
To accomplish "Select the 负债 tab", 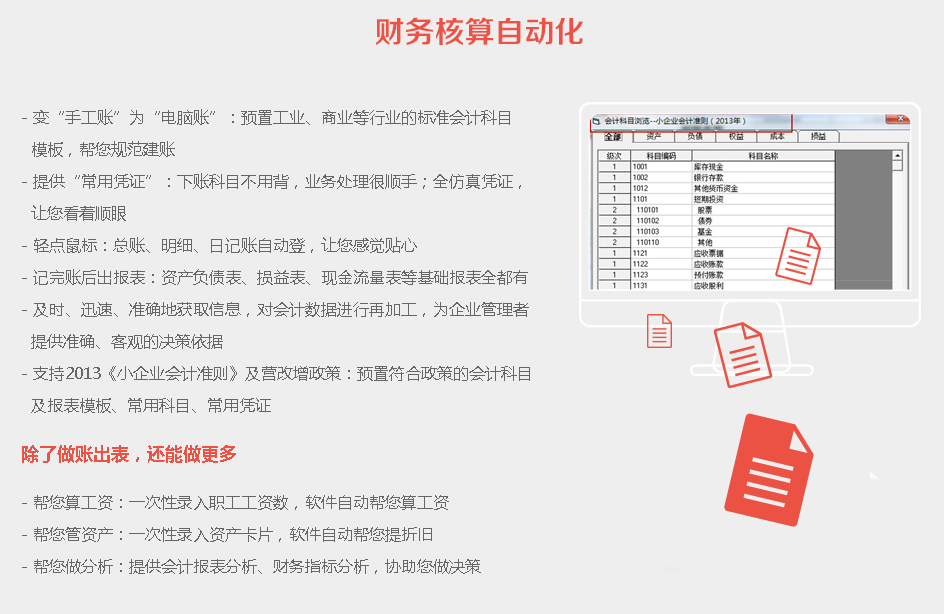I will (x=694, y=136).
